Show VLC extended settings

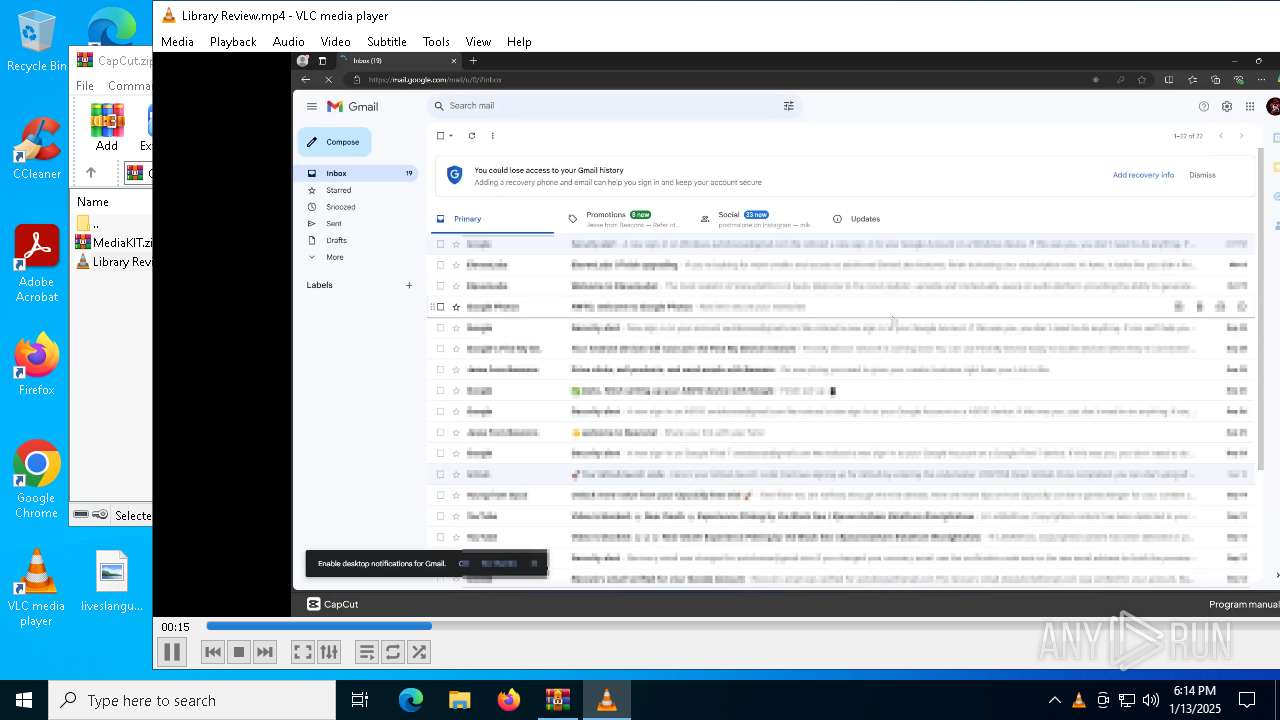coord(329,652)
